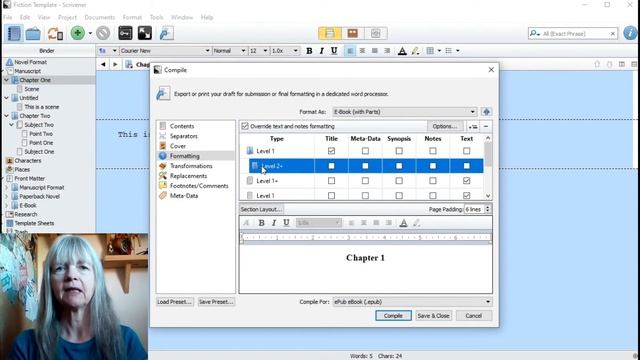The image size is (640, 360).
Task: Open Courier New font dropdown
Action: 165,51
